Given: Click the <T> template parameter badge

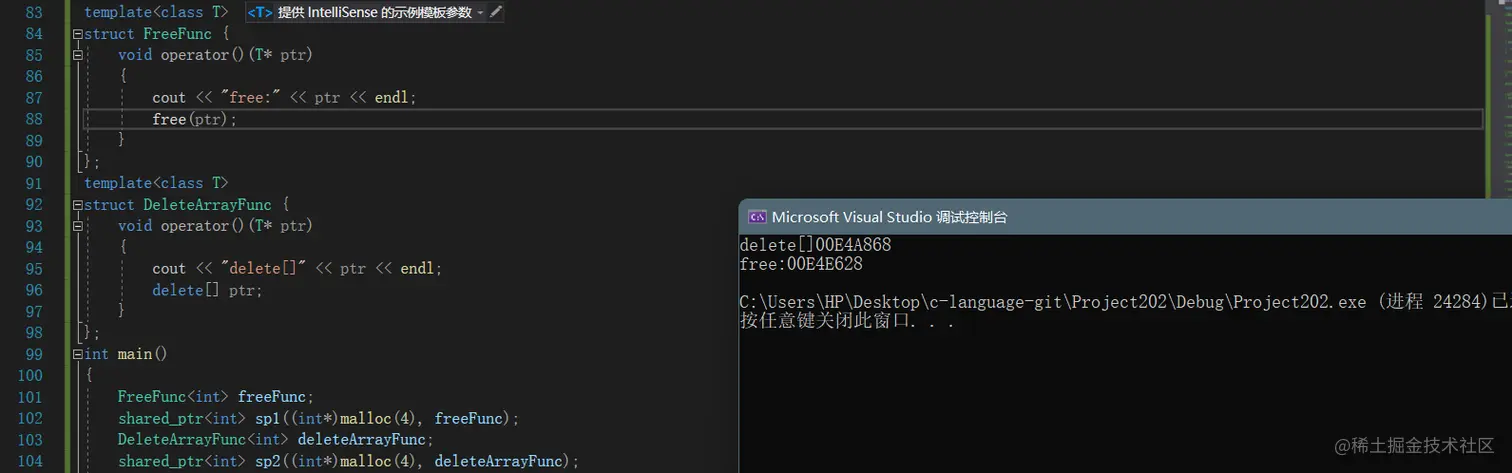Looking at the screenshot, I should (x=260, y=13).
